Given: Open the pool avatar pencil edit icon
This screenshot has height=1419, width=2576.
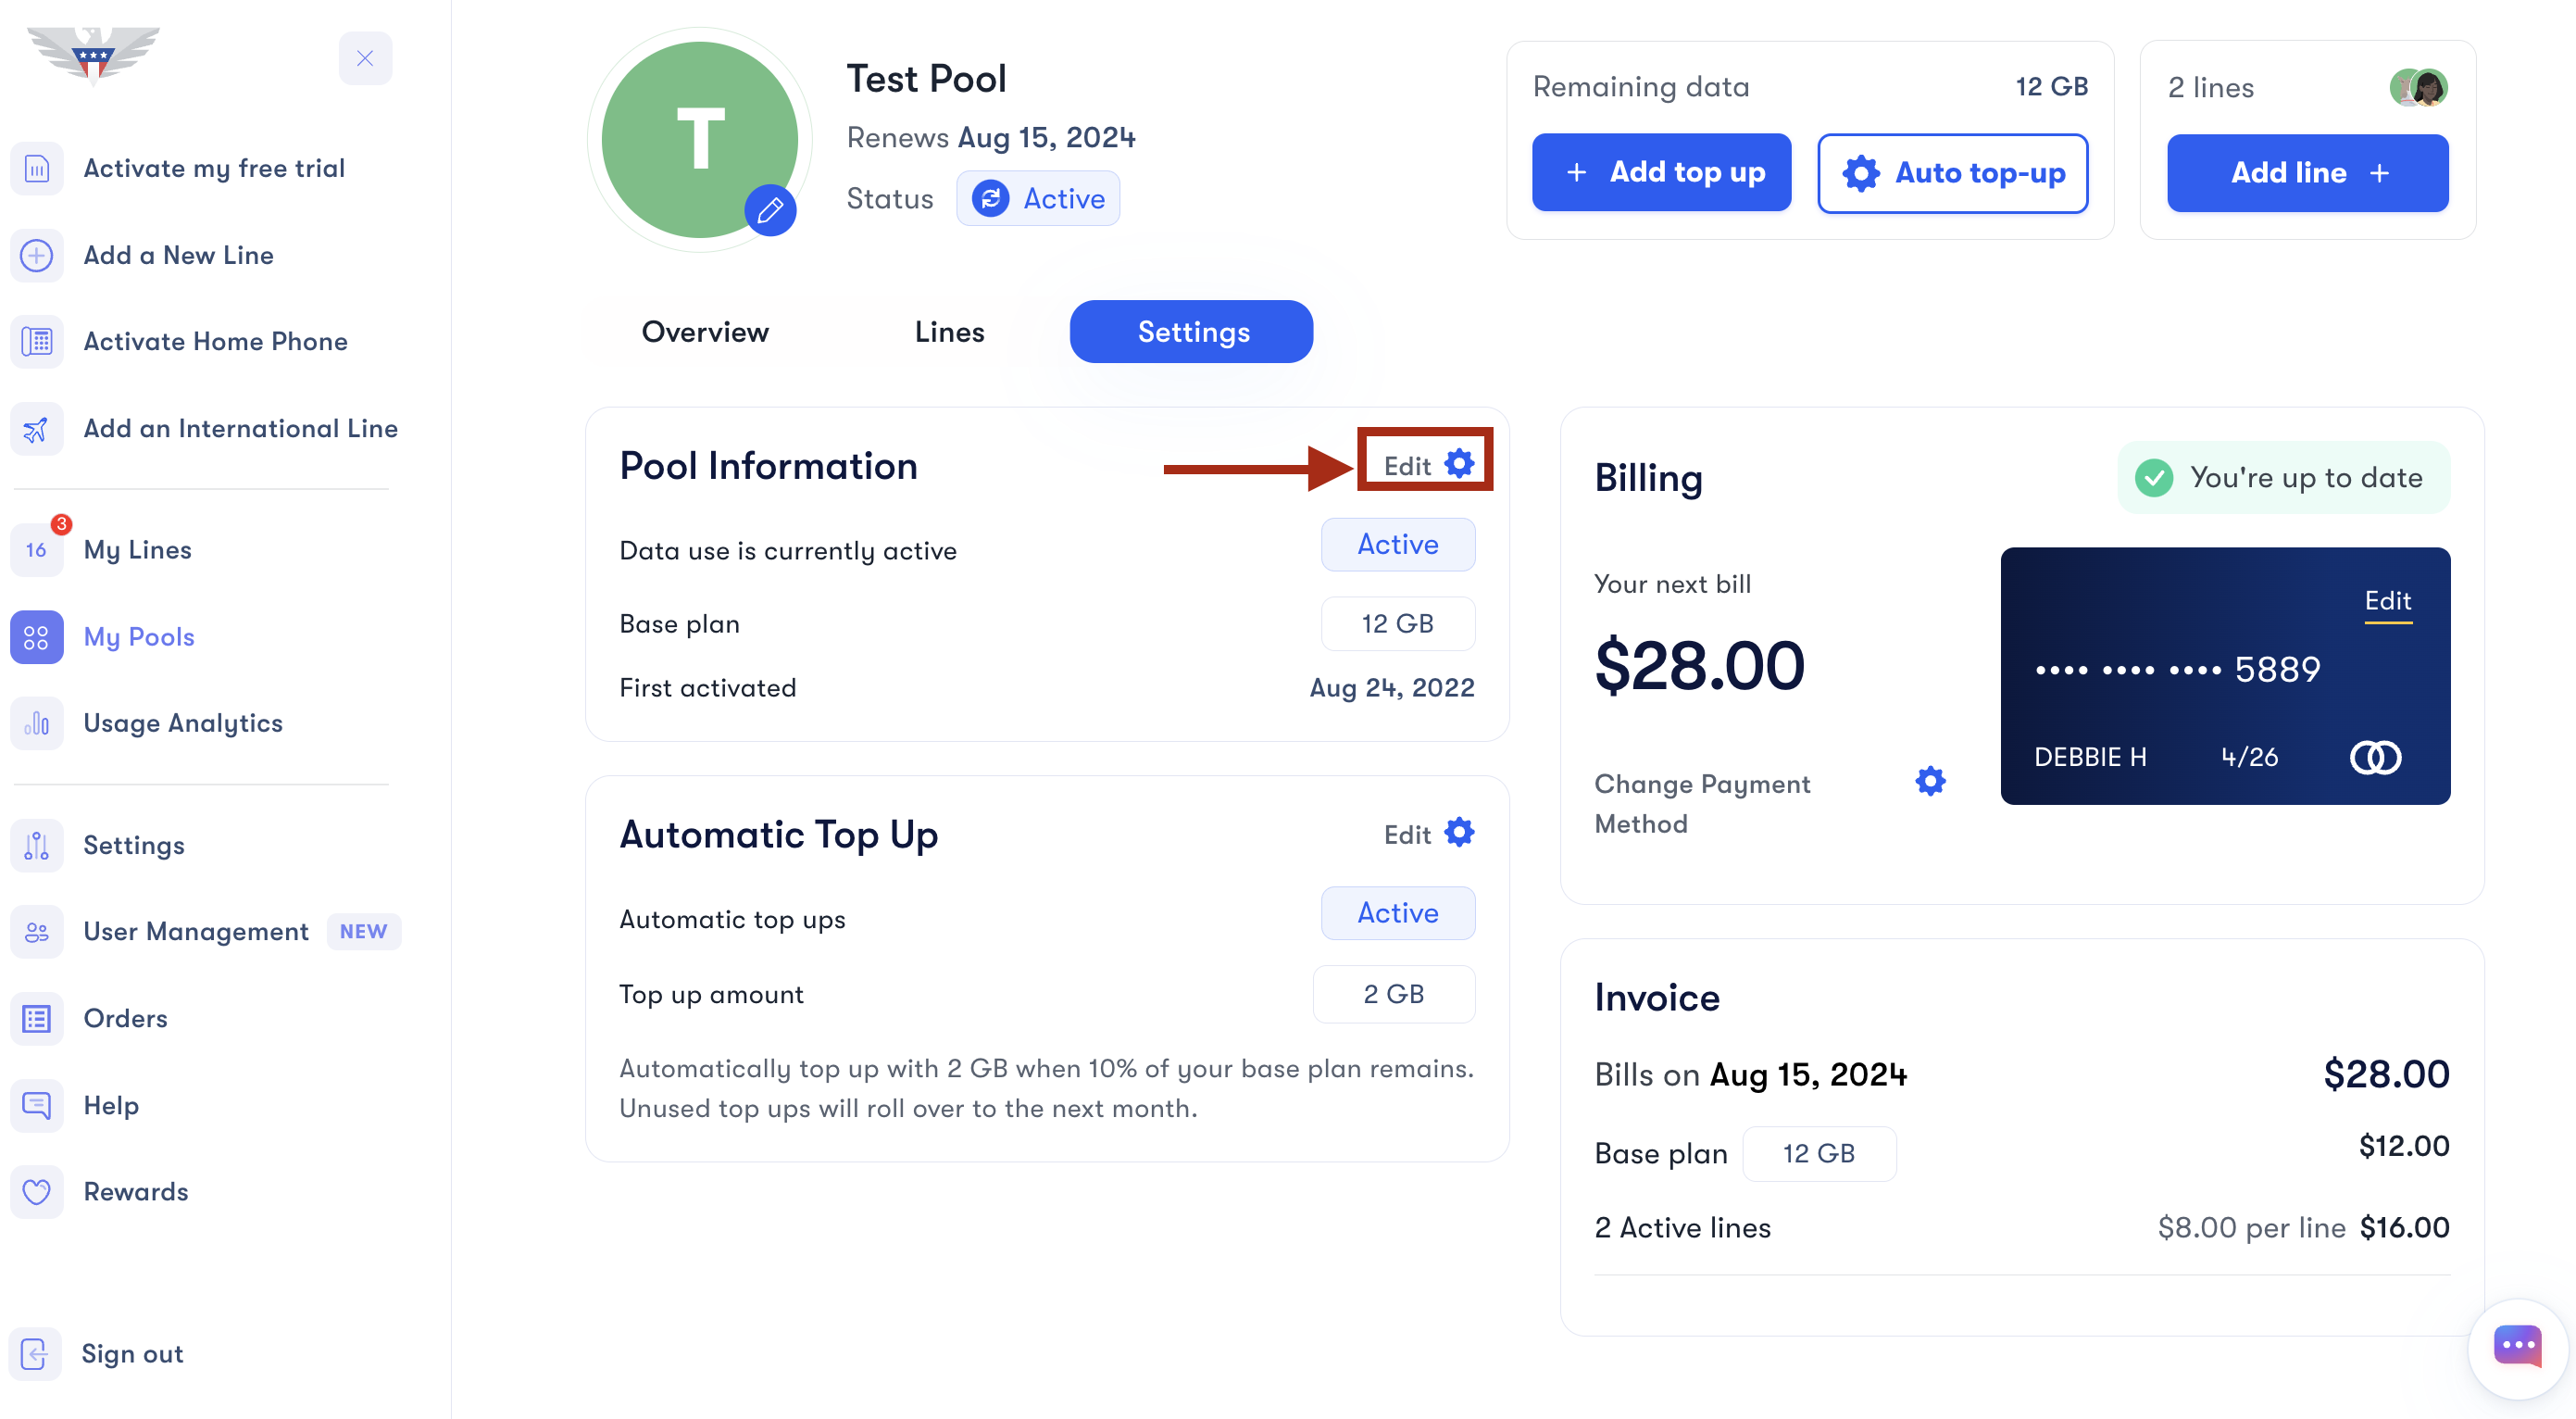Looking at the screenshot, I should (x=770, y=211).
